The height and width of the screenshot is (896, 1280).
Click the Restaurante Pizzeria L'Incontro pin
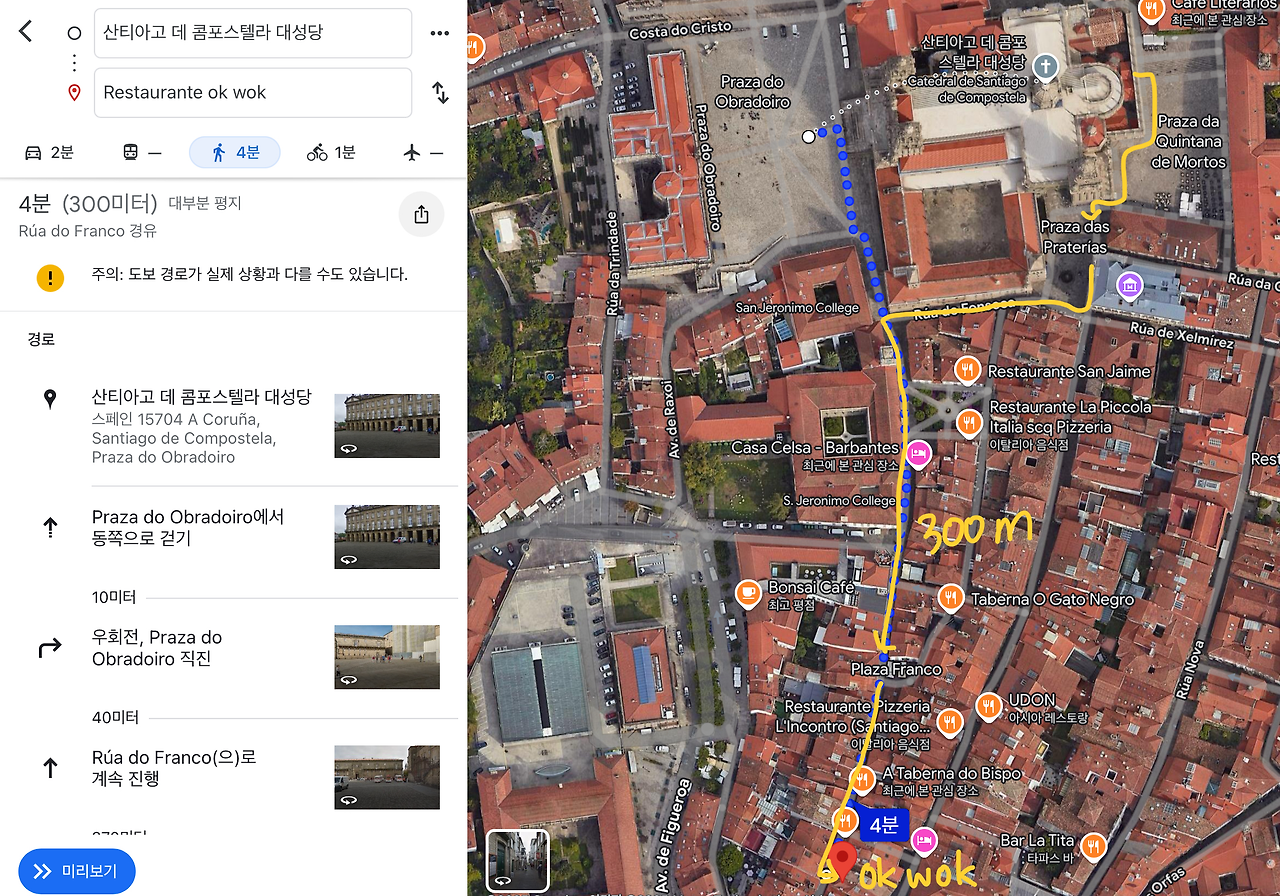pos(950,721)
